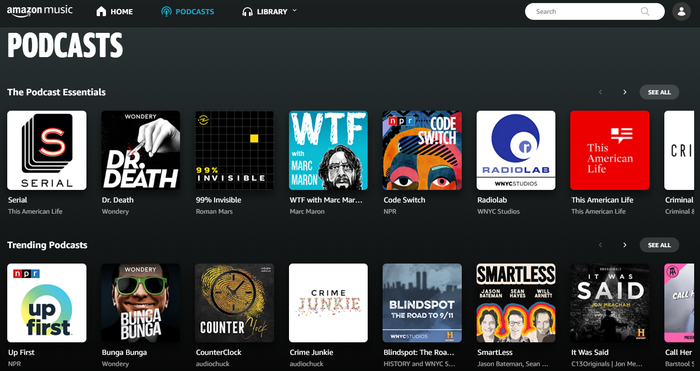Open the 99% Invisible cover art
This screenshot has height=371, width=700.
(234, 150)
